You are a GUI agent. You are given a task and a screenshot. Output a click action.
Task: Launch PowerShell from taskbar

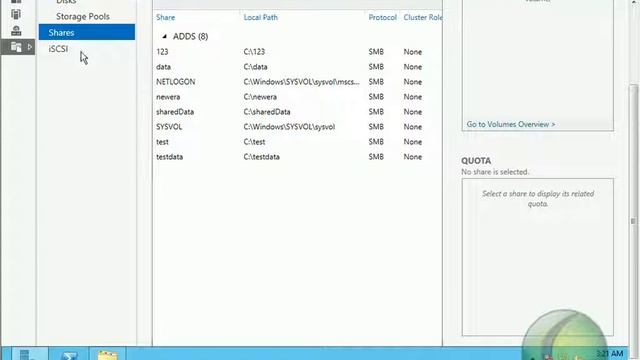tap(69, 354)
